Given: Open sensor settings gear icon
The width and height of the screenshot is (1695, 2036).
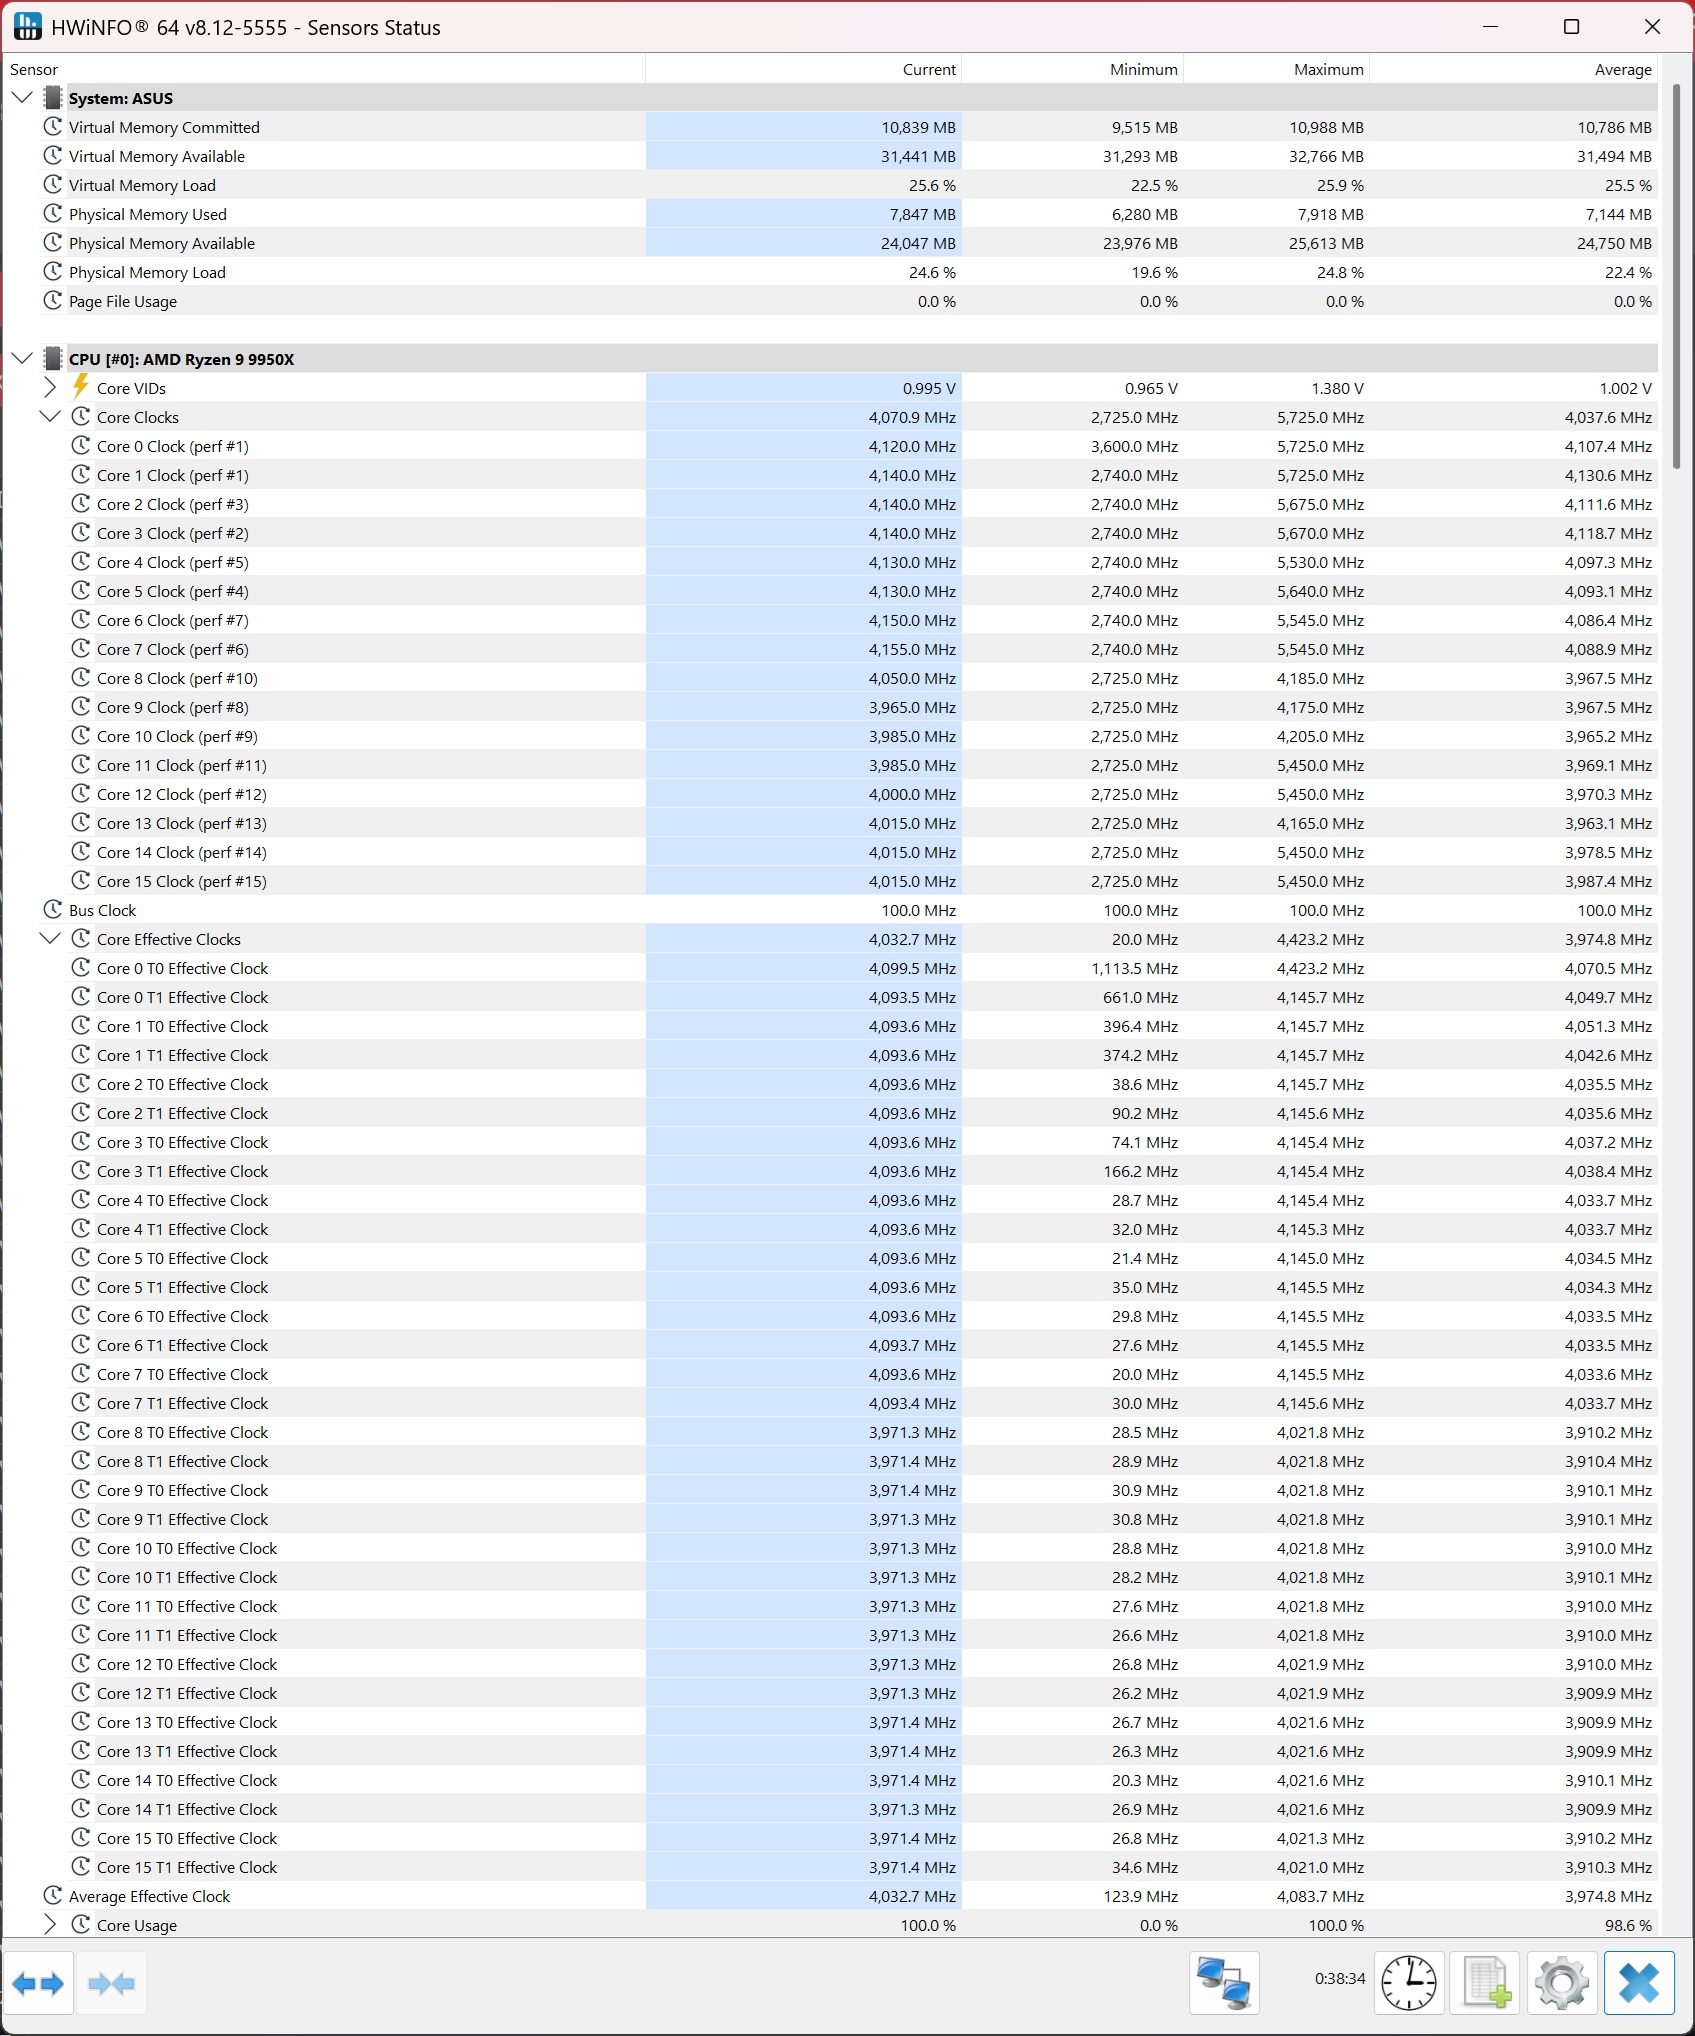Looking at the screenshot, I should click(1561, 1984).
